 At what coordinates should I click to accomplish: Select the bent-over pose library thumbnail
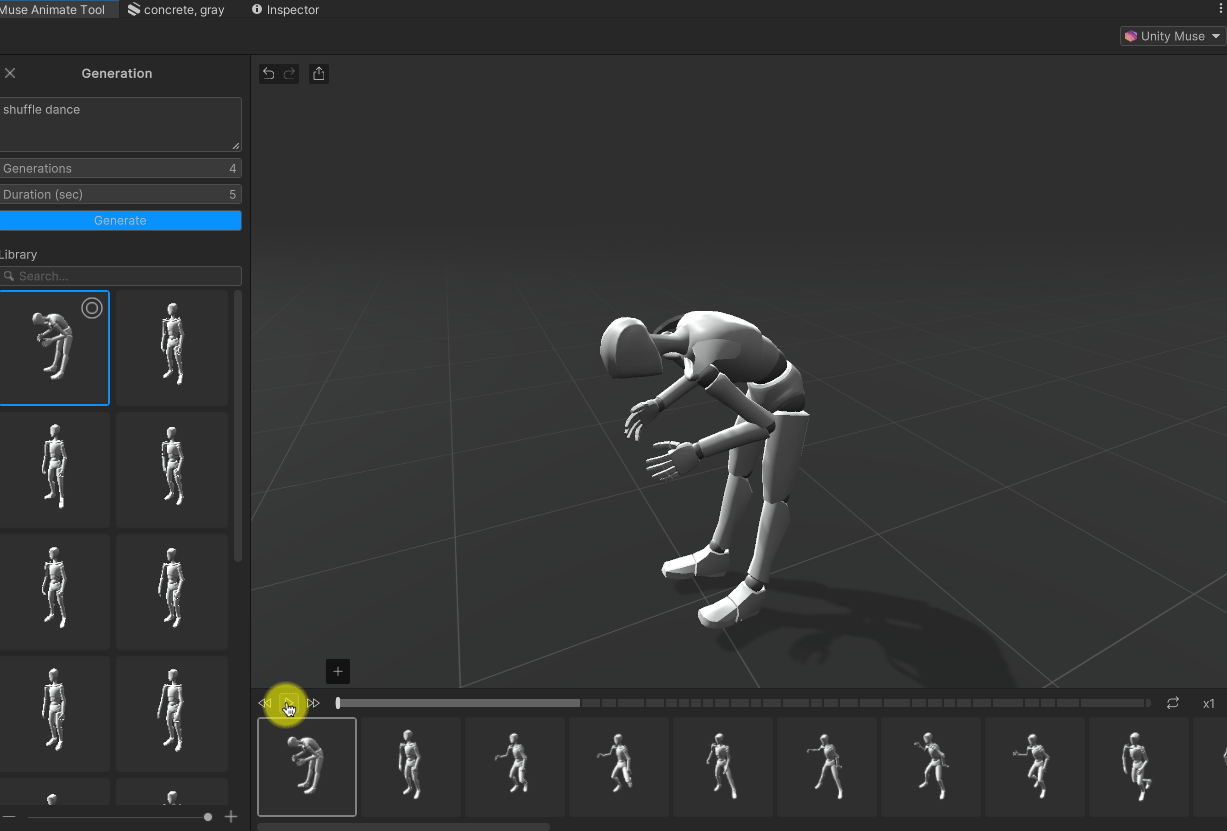click(x=54, y=347)
